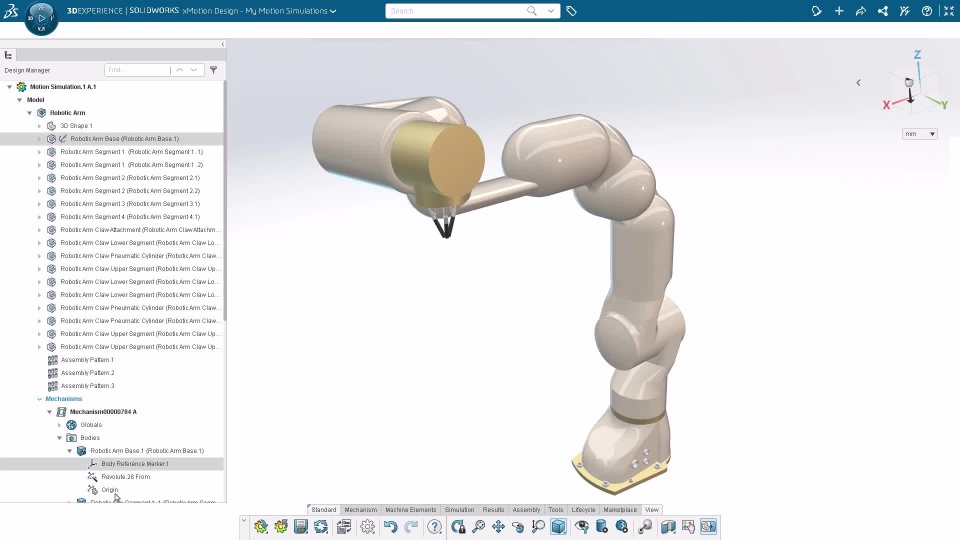Click the plus Add icon in top bar
This screenshot has height=540, width=960.
(839, 11)
